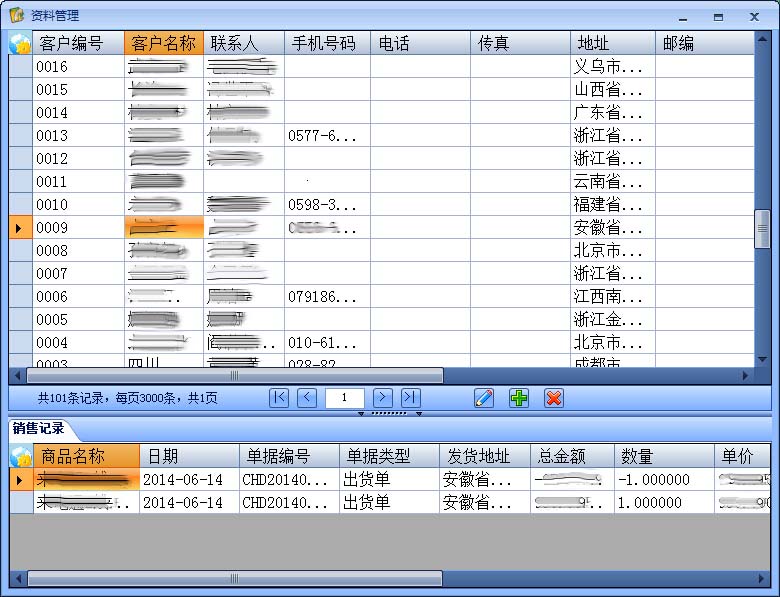The width and height of the screenshot is (780, 597).
Task: Click address cell 义乌市... in row 0016
Action: point(613,67)
